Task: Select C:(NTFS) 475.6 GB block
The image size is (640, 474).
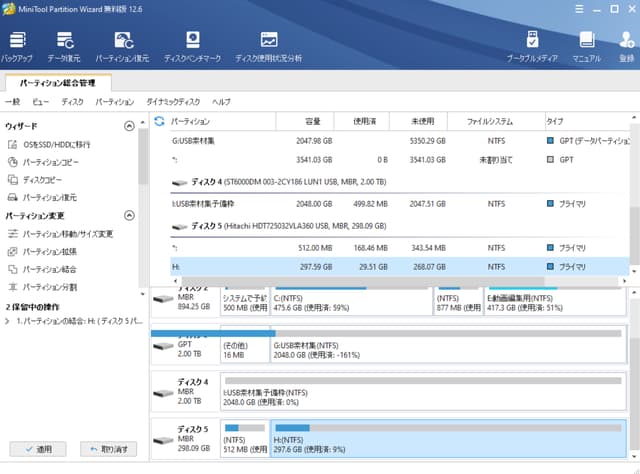Action: tap(351, 301)
